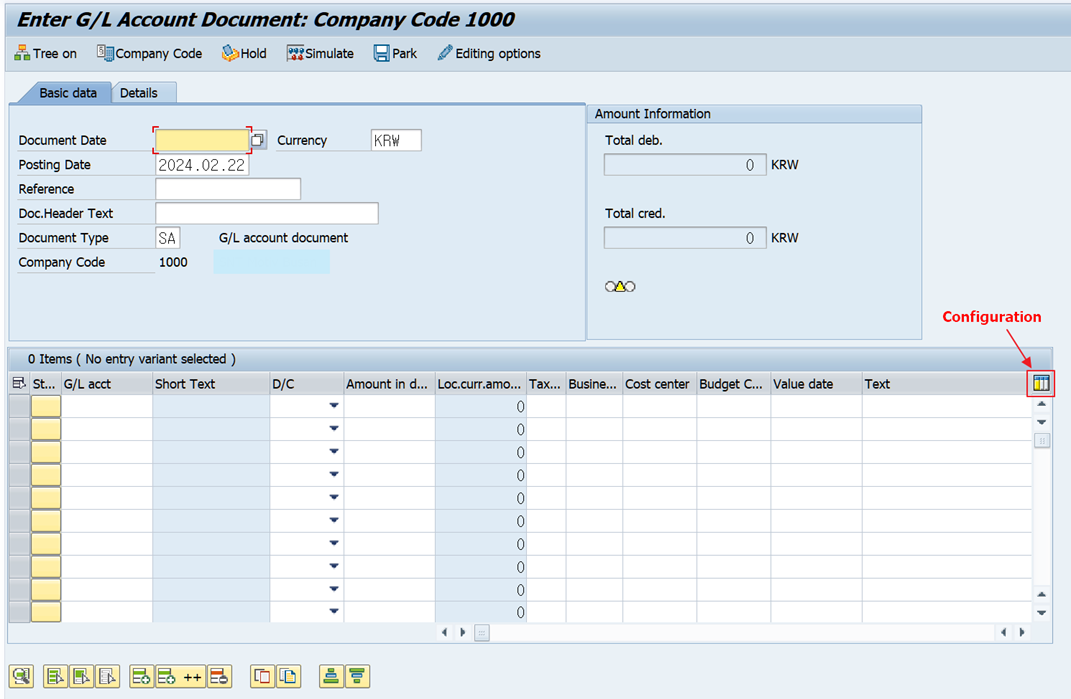Click the Short Text column header
The width and height of the screenshot is (1071, 699).
(211, 384)
